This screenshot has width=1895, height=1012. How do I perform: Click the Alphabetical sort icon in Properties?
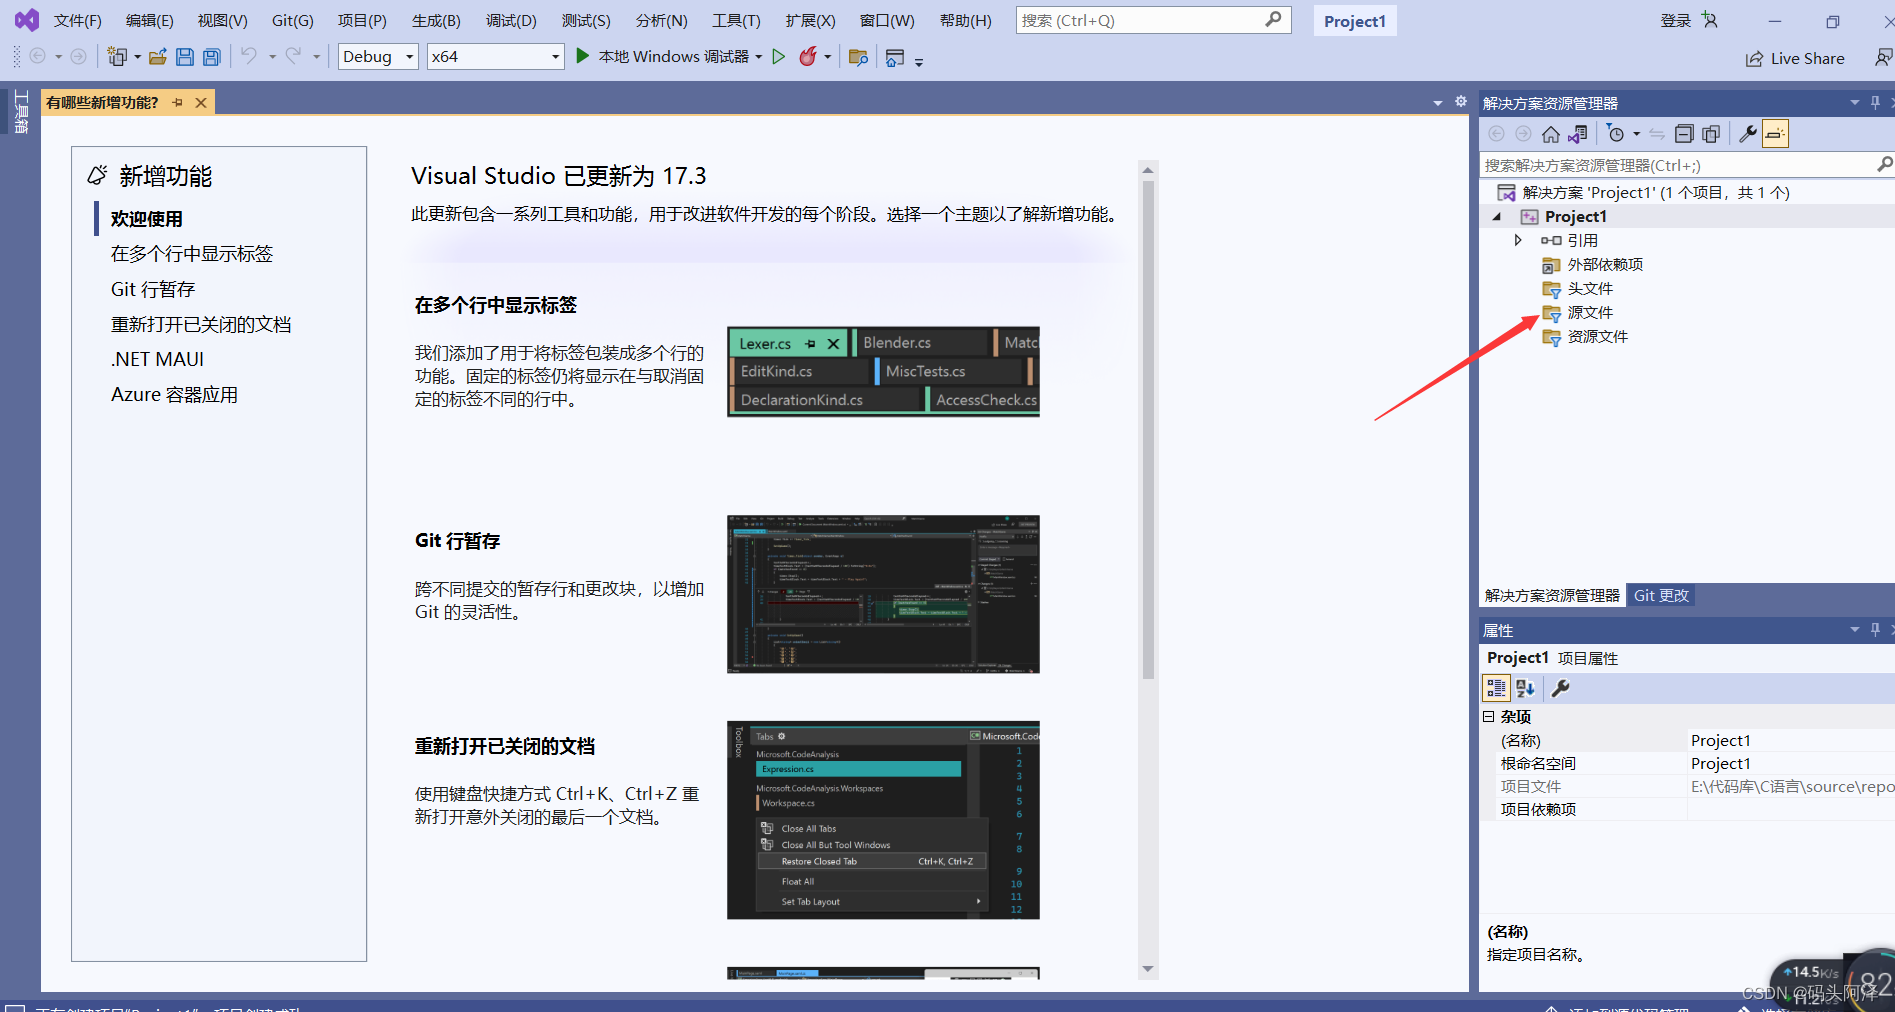click(1525, 688)
